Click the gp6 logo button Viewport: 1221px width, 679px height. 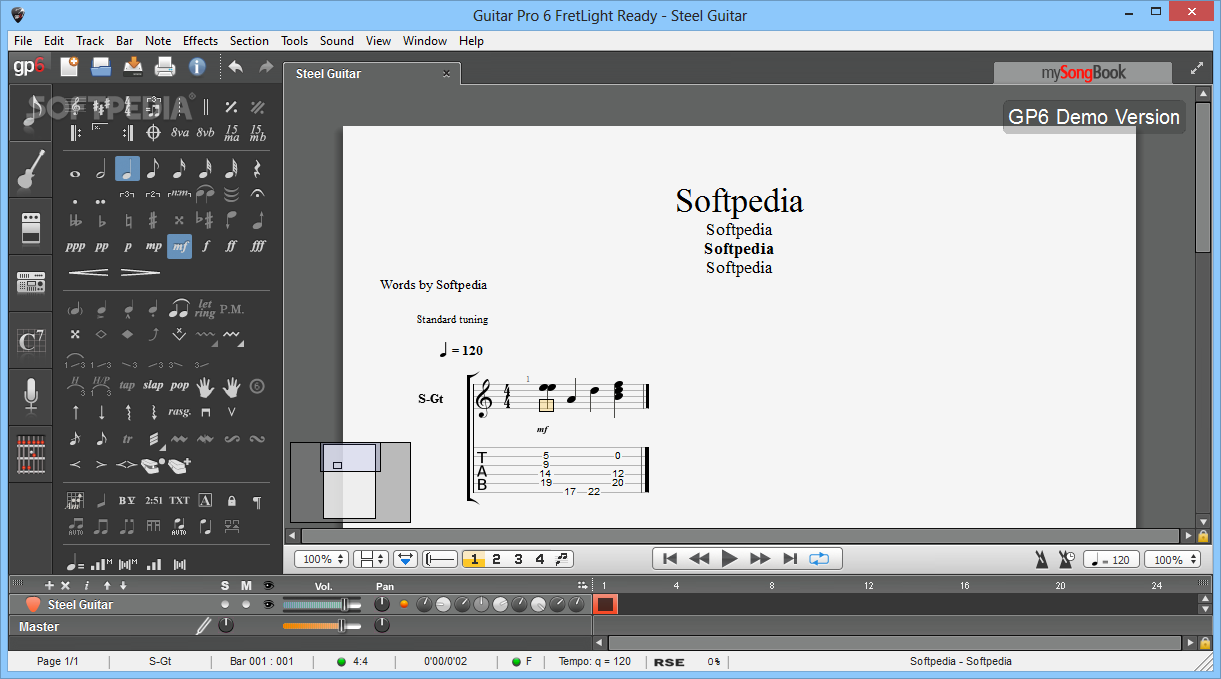tap(29, 67)
